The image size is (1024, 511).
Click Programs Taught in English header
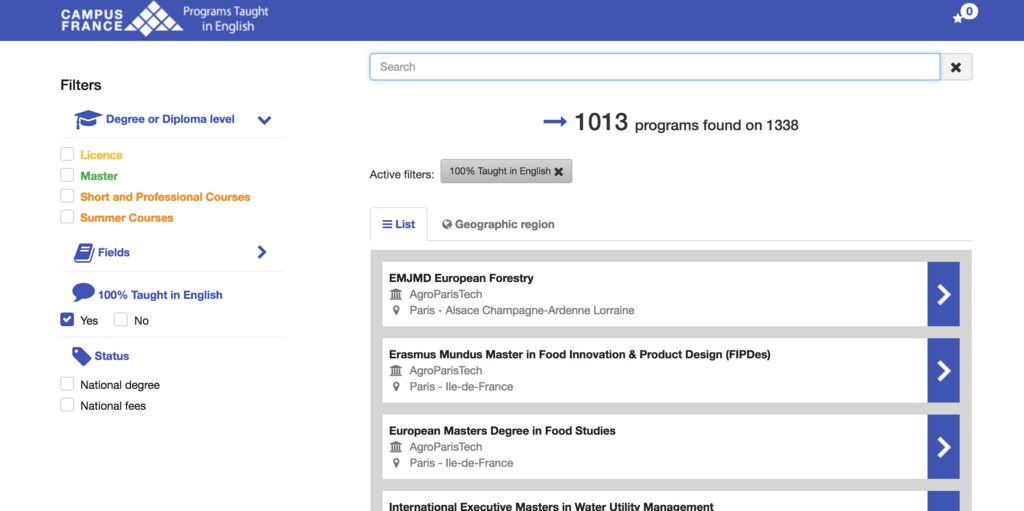point(226,19)
